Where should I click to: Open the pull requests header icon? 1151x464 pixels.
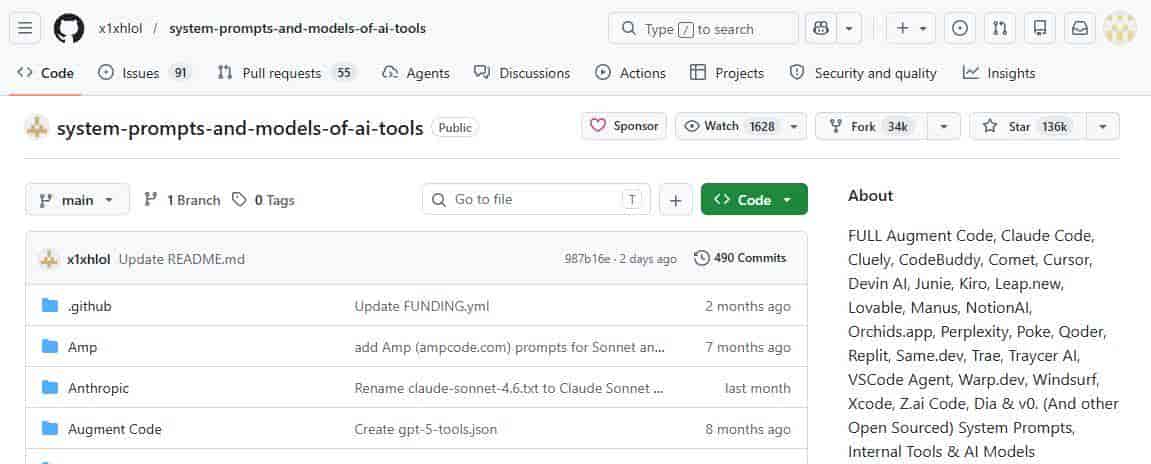[1000, 28]
